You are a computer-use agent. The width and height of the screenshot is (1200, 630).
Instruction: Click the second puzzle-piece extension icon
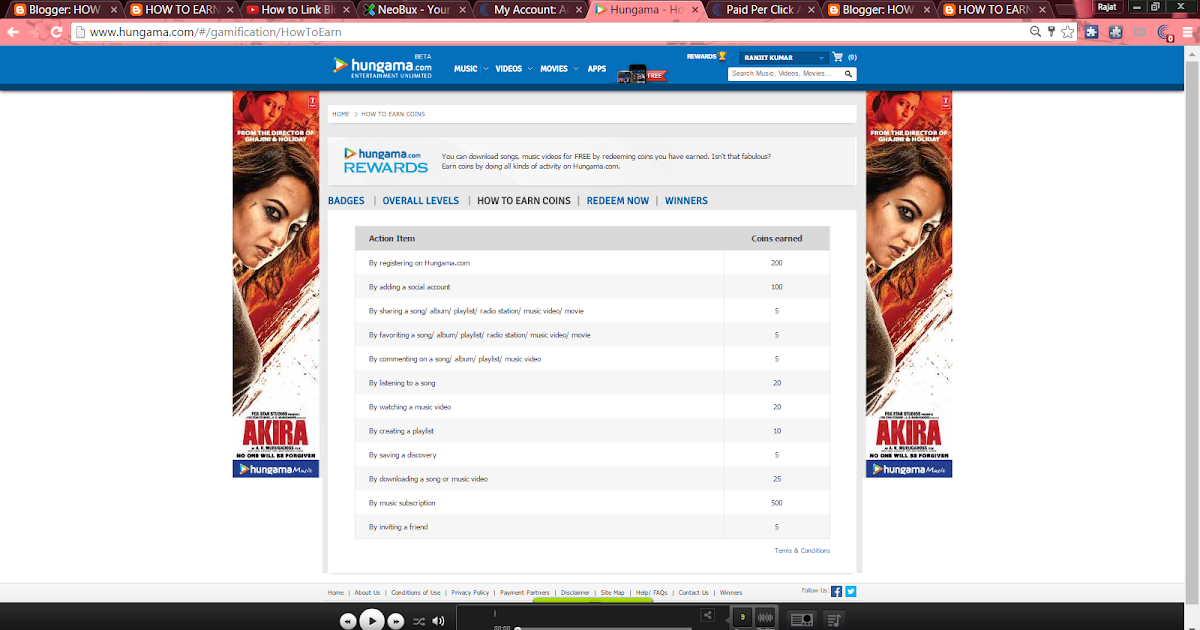(1115, 32)
